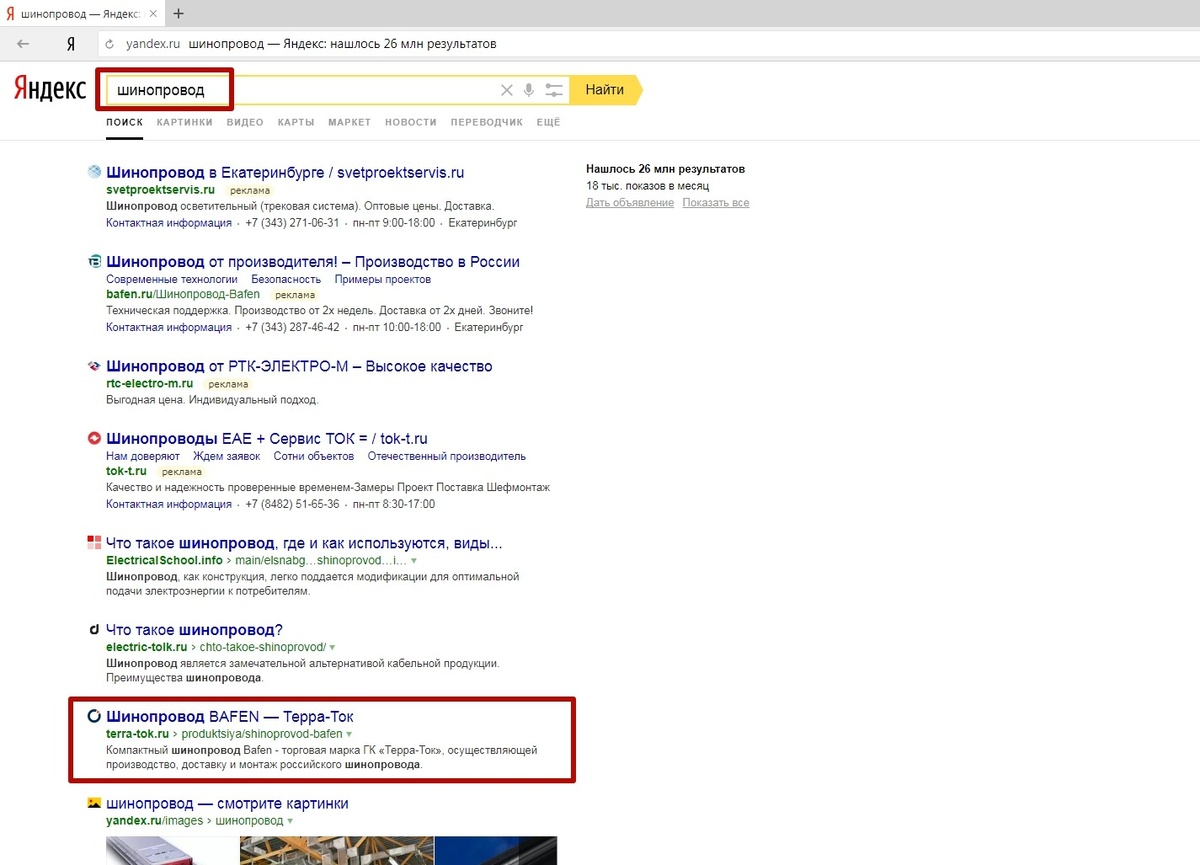Click 'Отечественный производитель' sitelink
The width and height of the screenshot is (1200, 865).
tap(447, 456)
